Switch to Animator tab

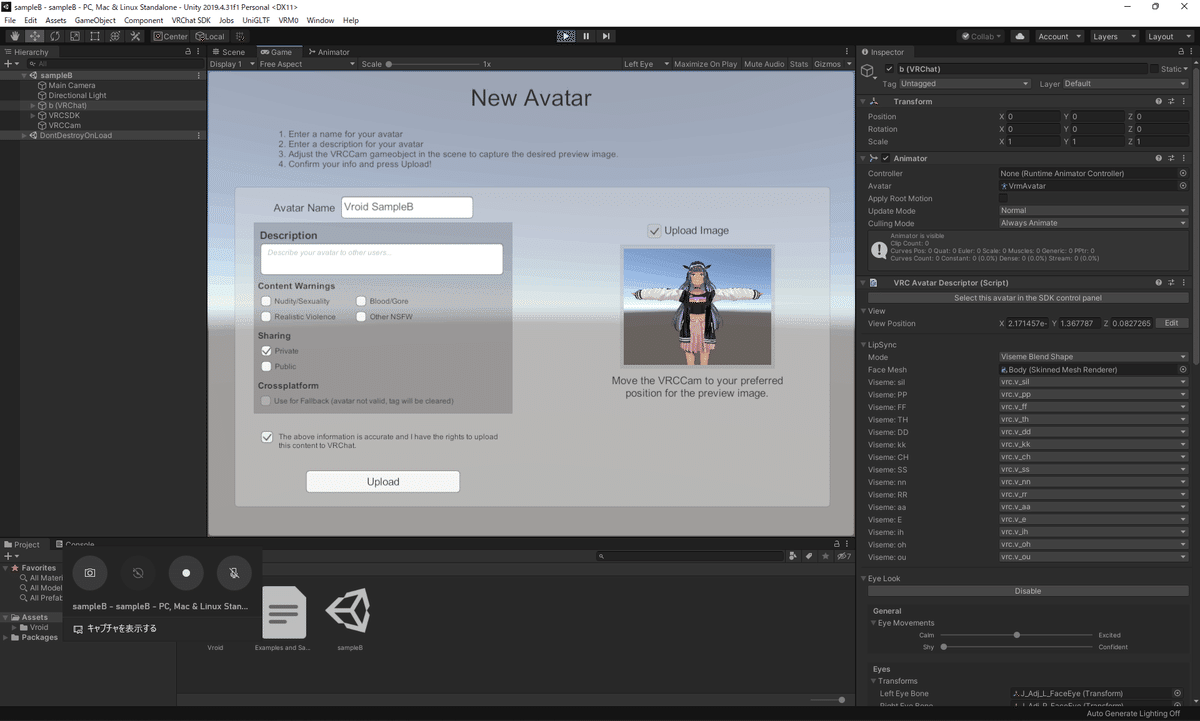pyautogui.click(x=330, y=52)
